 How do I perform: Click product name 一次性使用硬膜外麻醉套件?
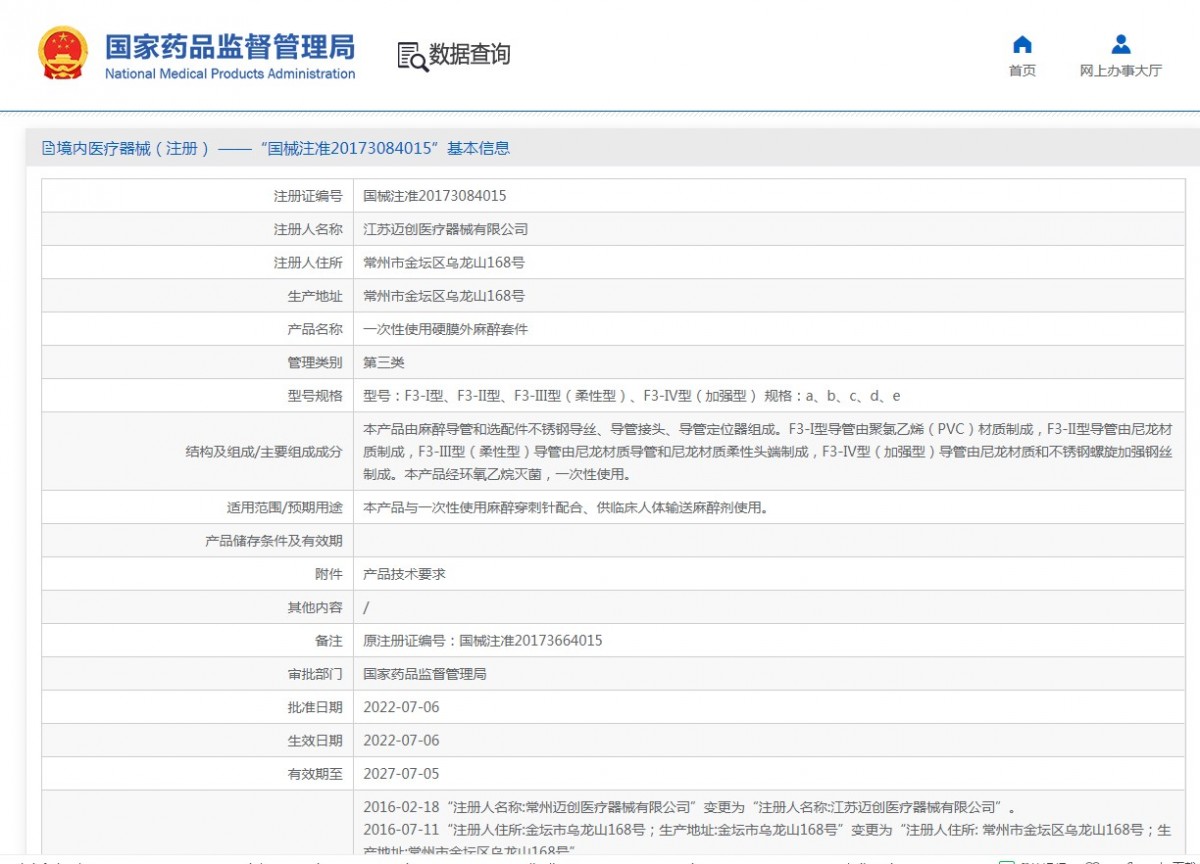(445, 329)
